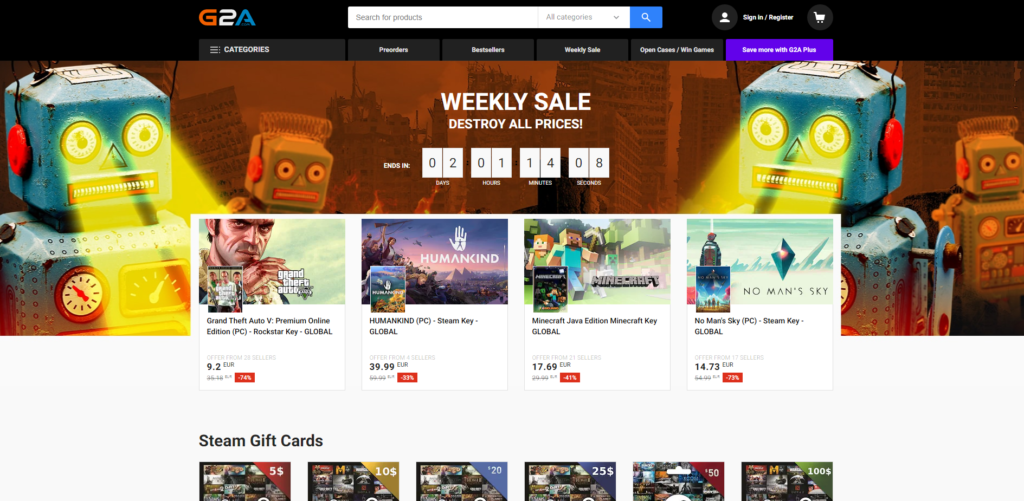This screenshot has width=1024, height=501.
Task: Click the HUMANKIND (PC) Steam Key title
Action: (x=423, y=326)
